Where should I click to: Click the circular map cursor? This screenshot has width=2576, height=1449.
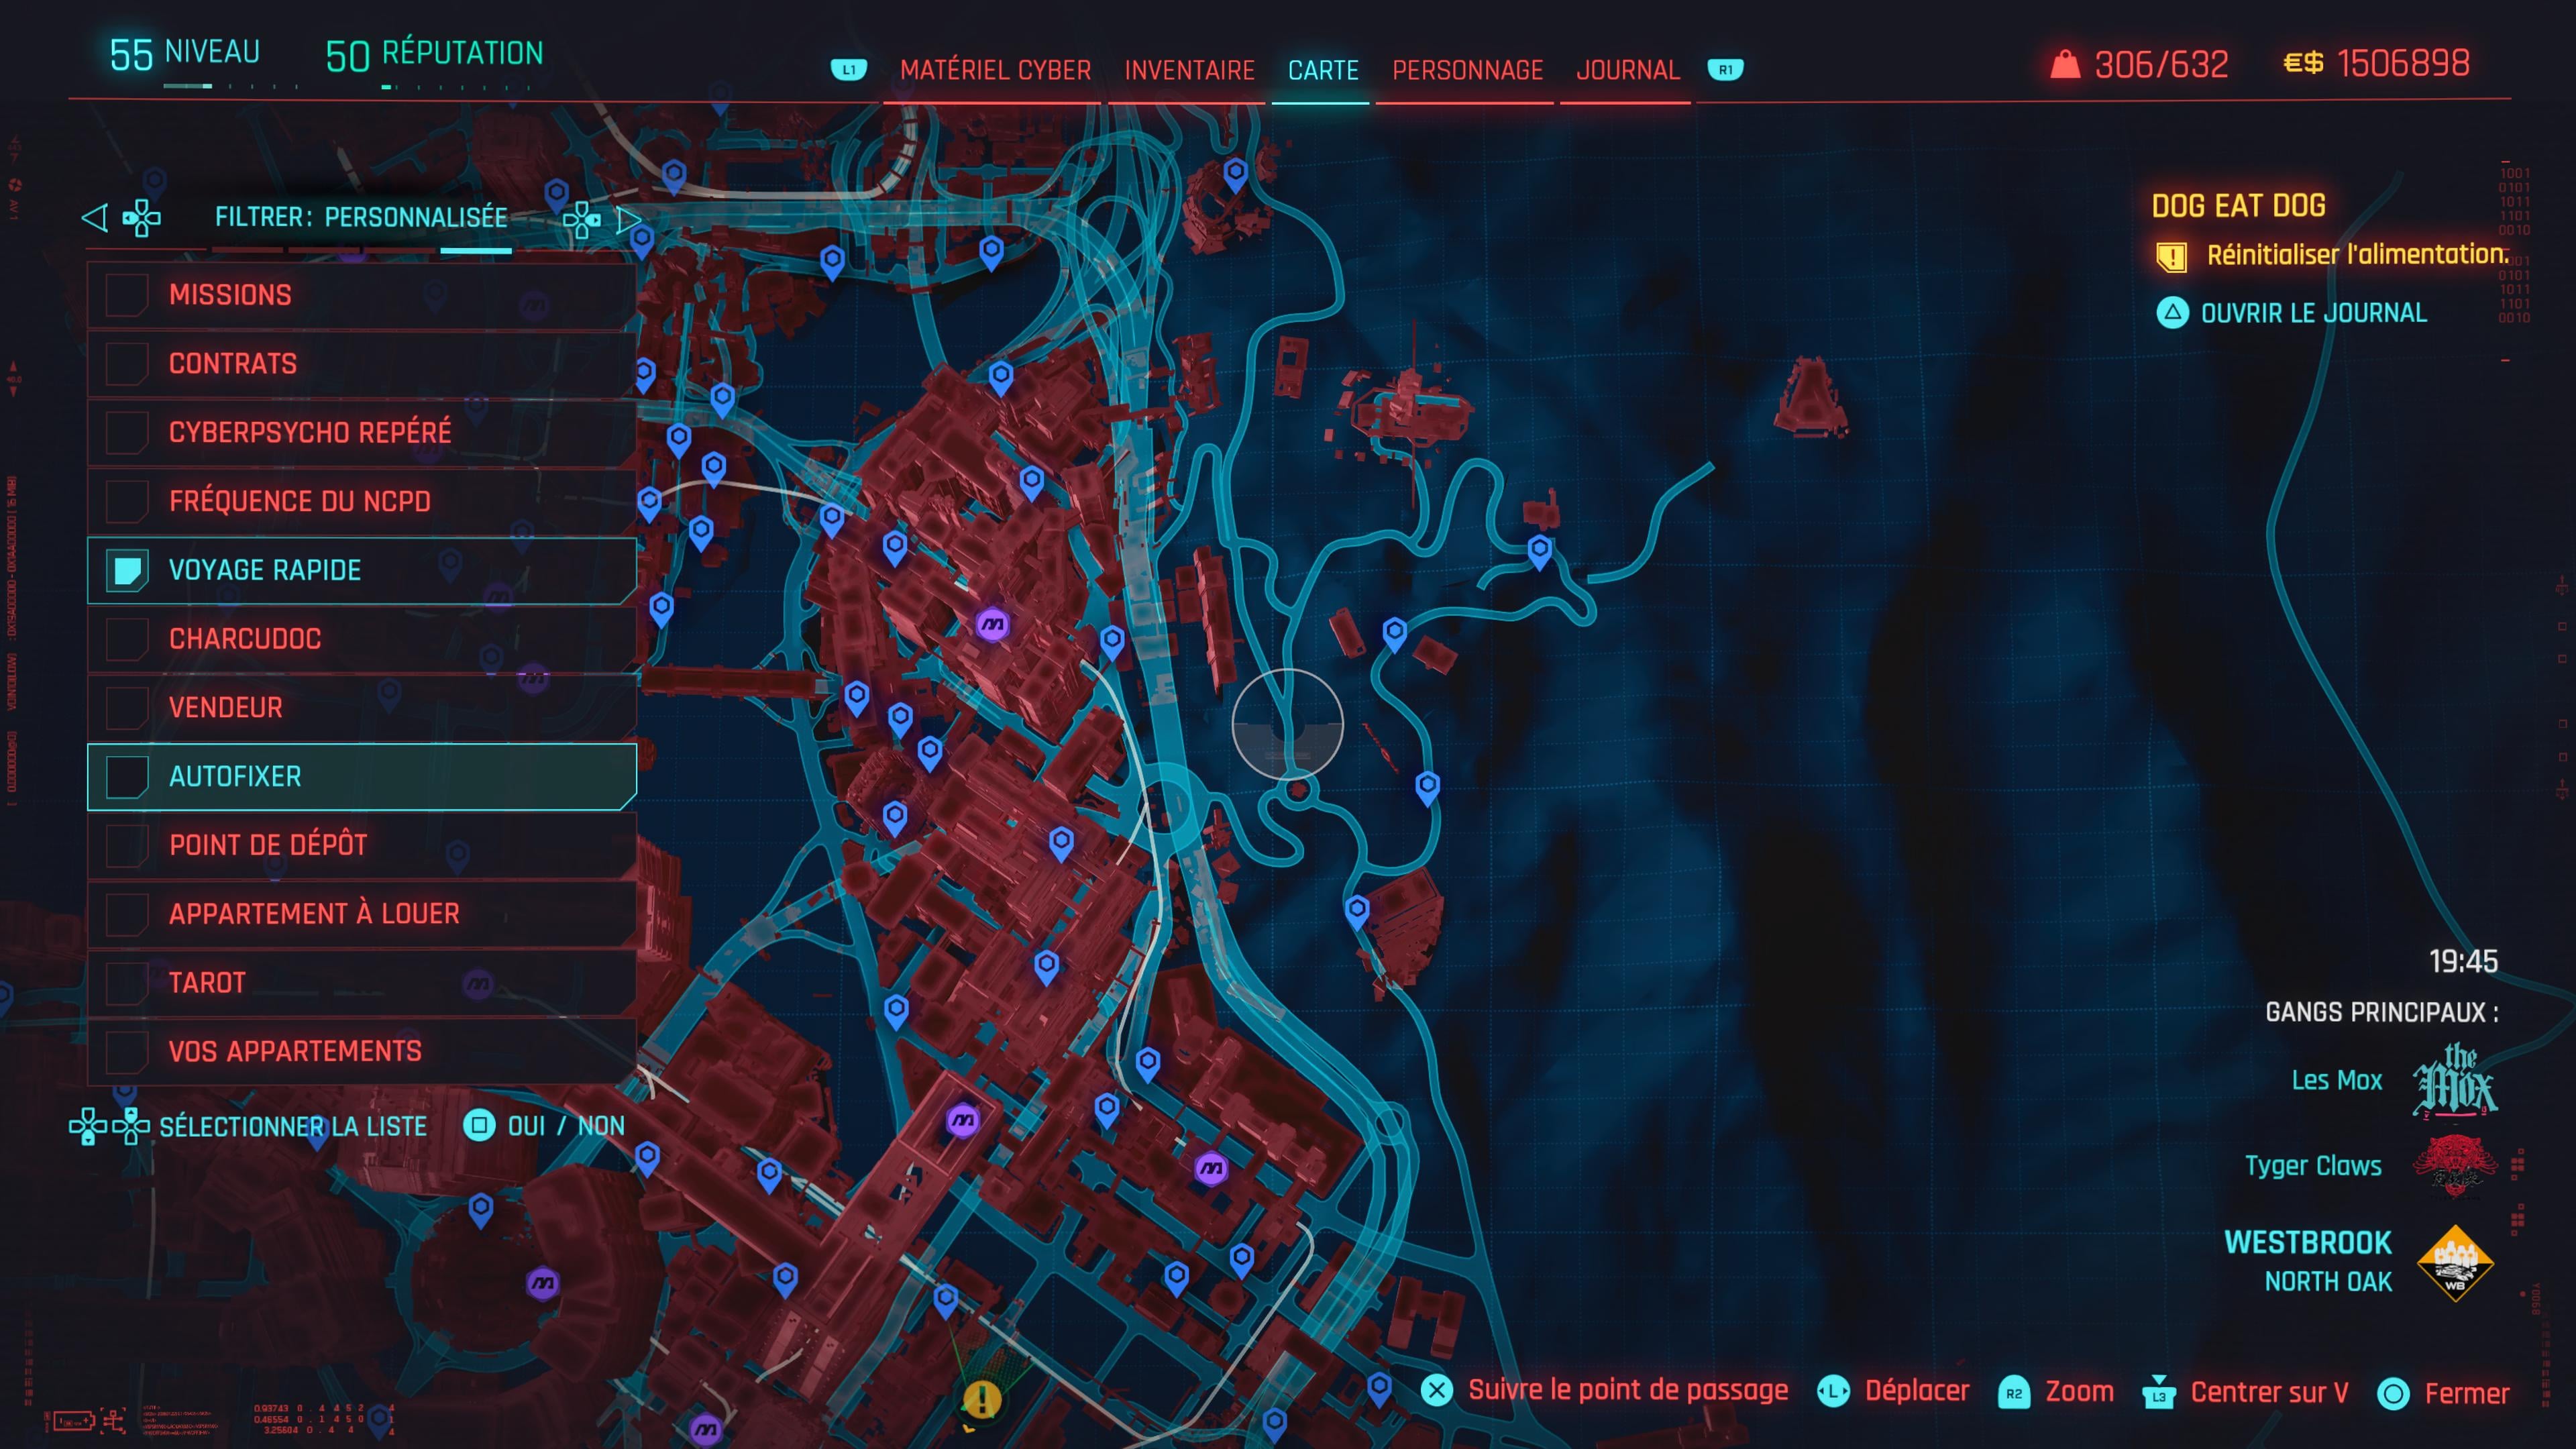pos(1287,724)
